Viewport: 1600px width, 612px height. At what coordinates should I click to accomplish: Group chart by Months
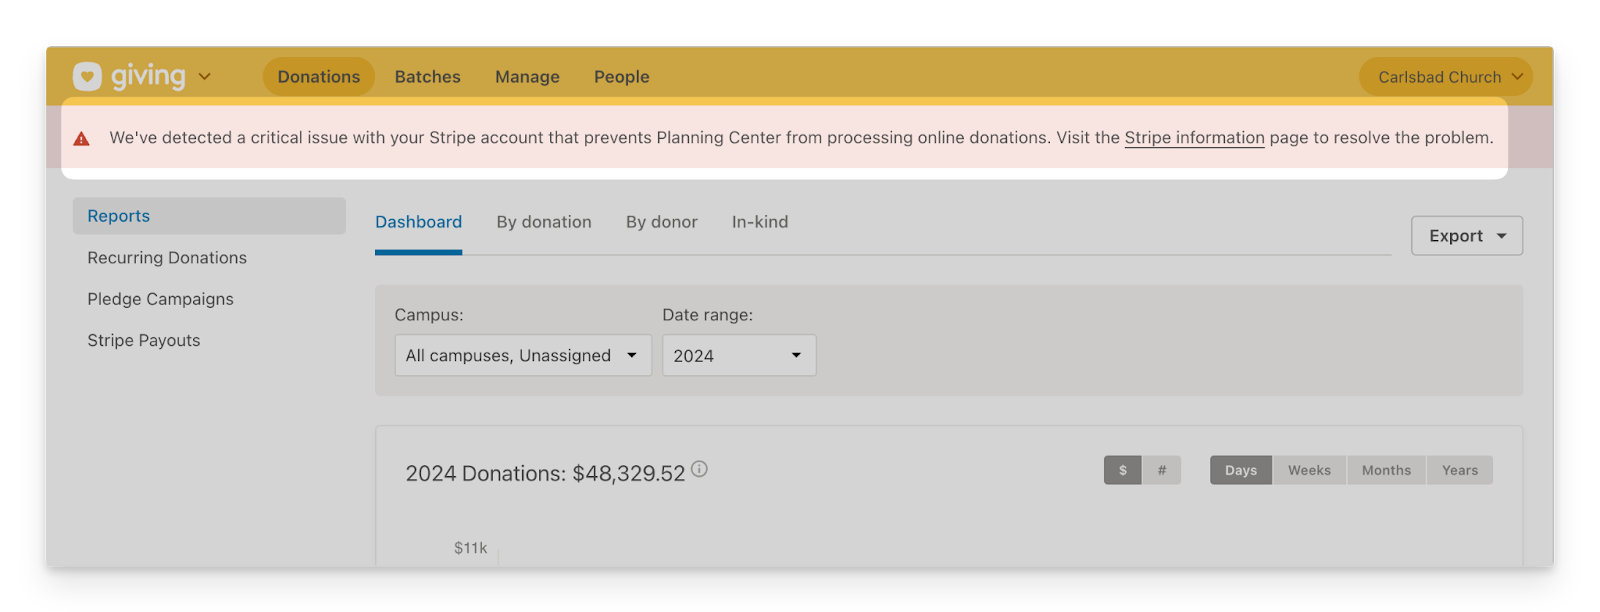point(1386,470)
